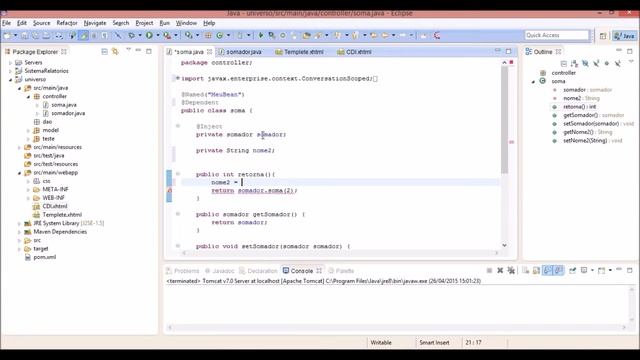Image resolution: width=640 pixels, height=360 pixels.
Task: Toggle Show Console on Standard Out
Action: [x=547, y=270]
